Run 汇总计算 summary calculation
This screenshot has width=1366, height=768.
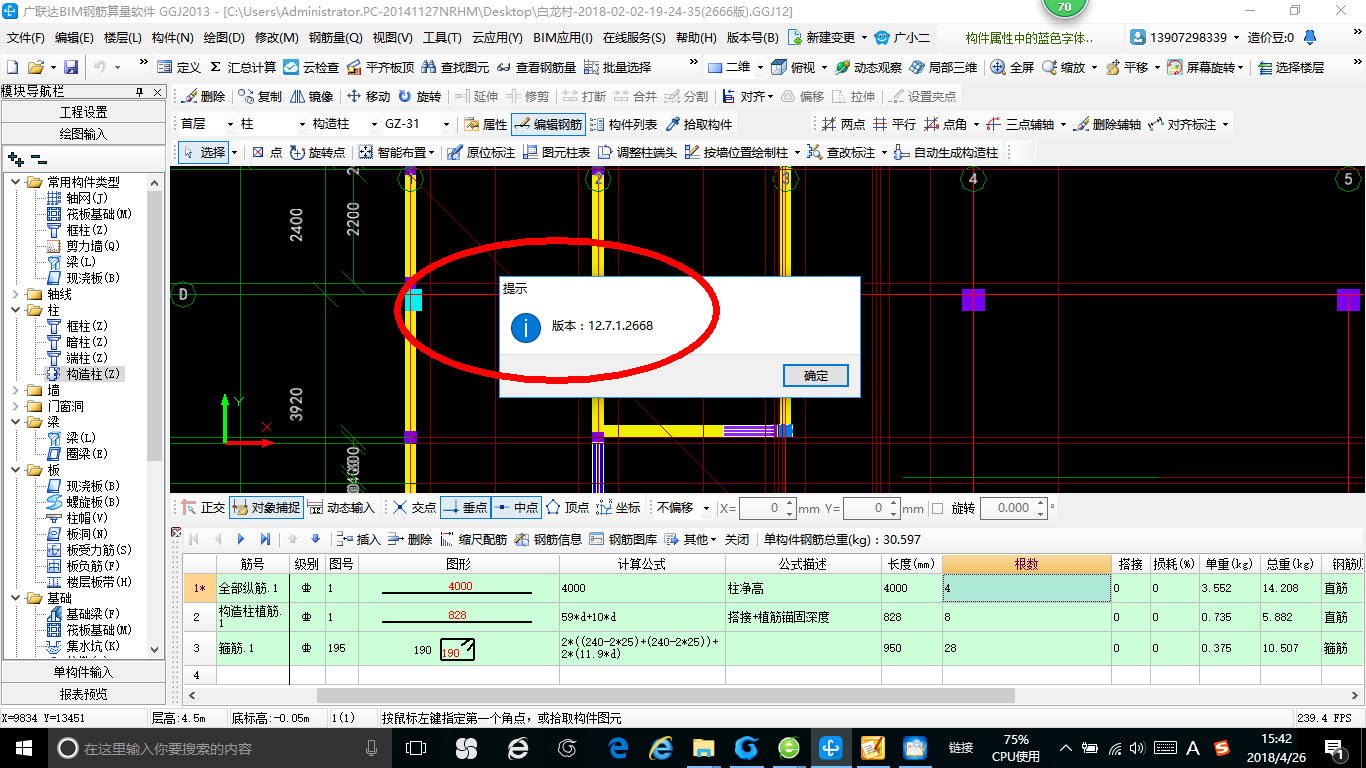click(242, 67)
